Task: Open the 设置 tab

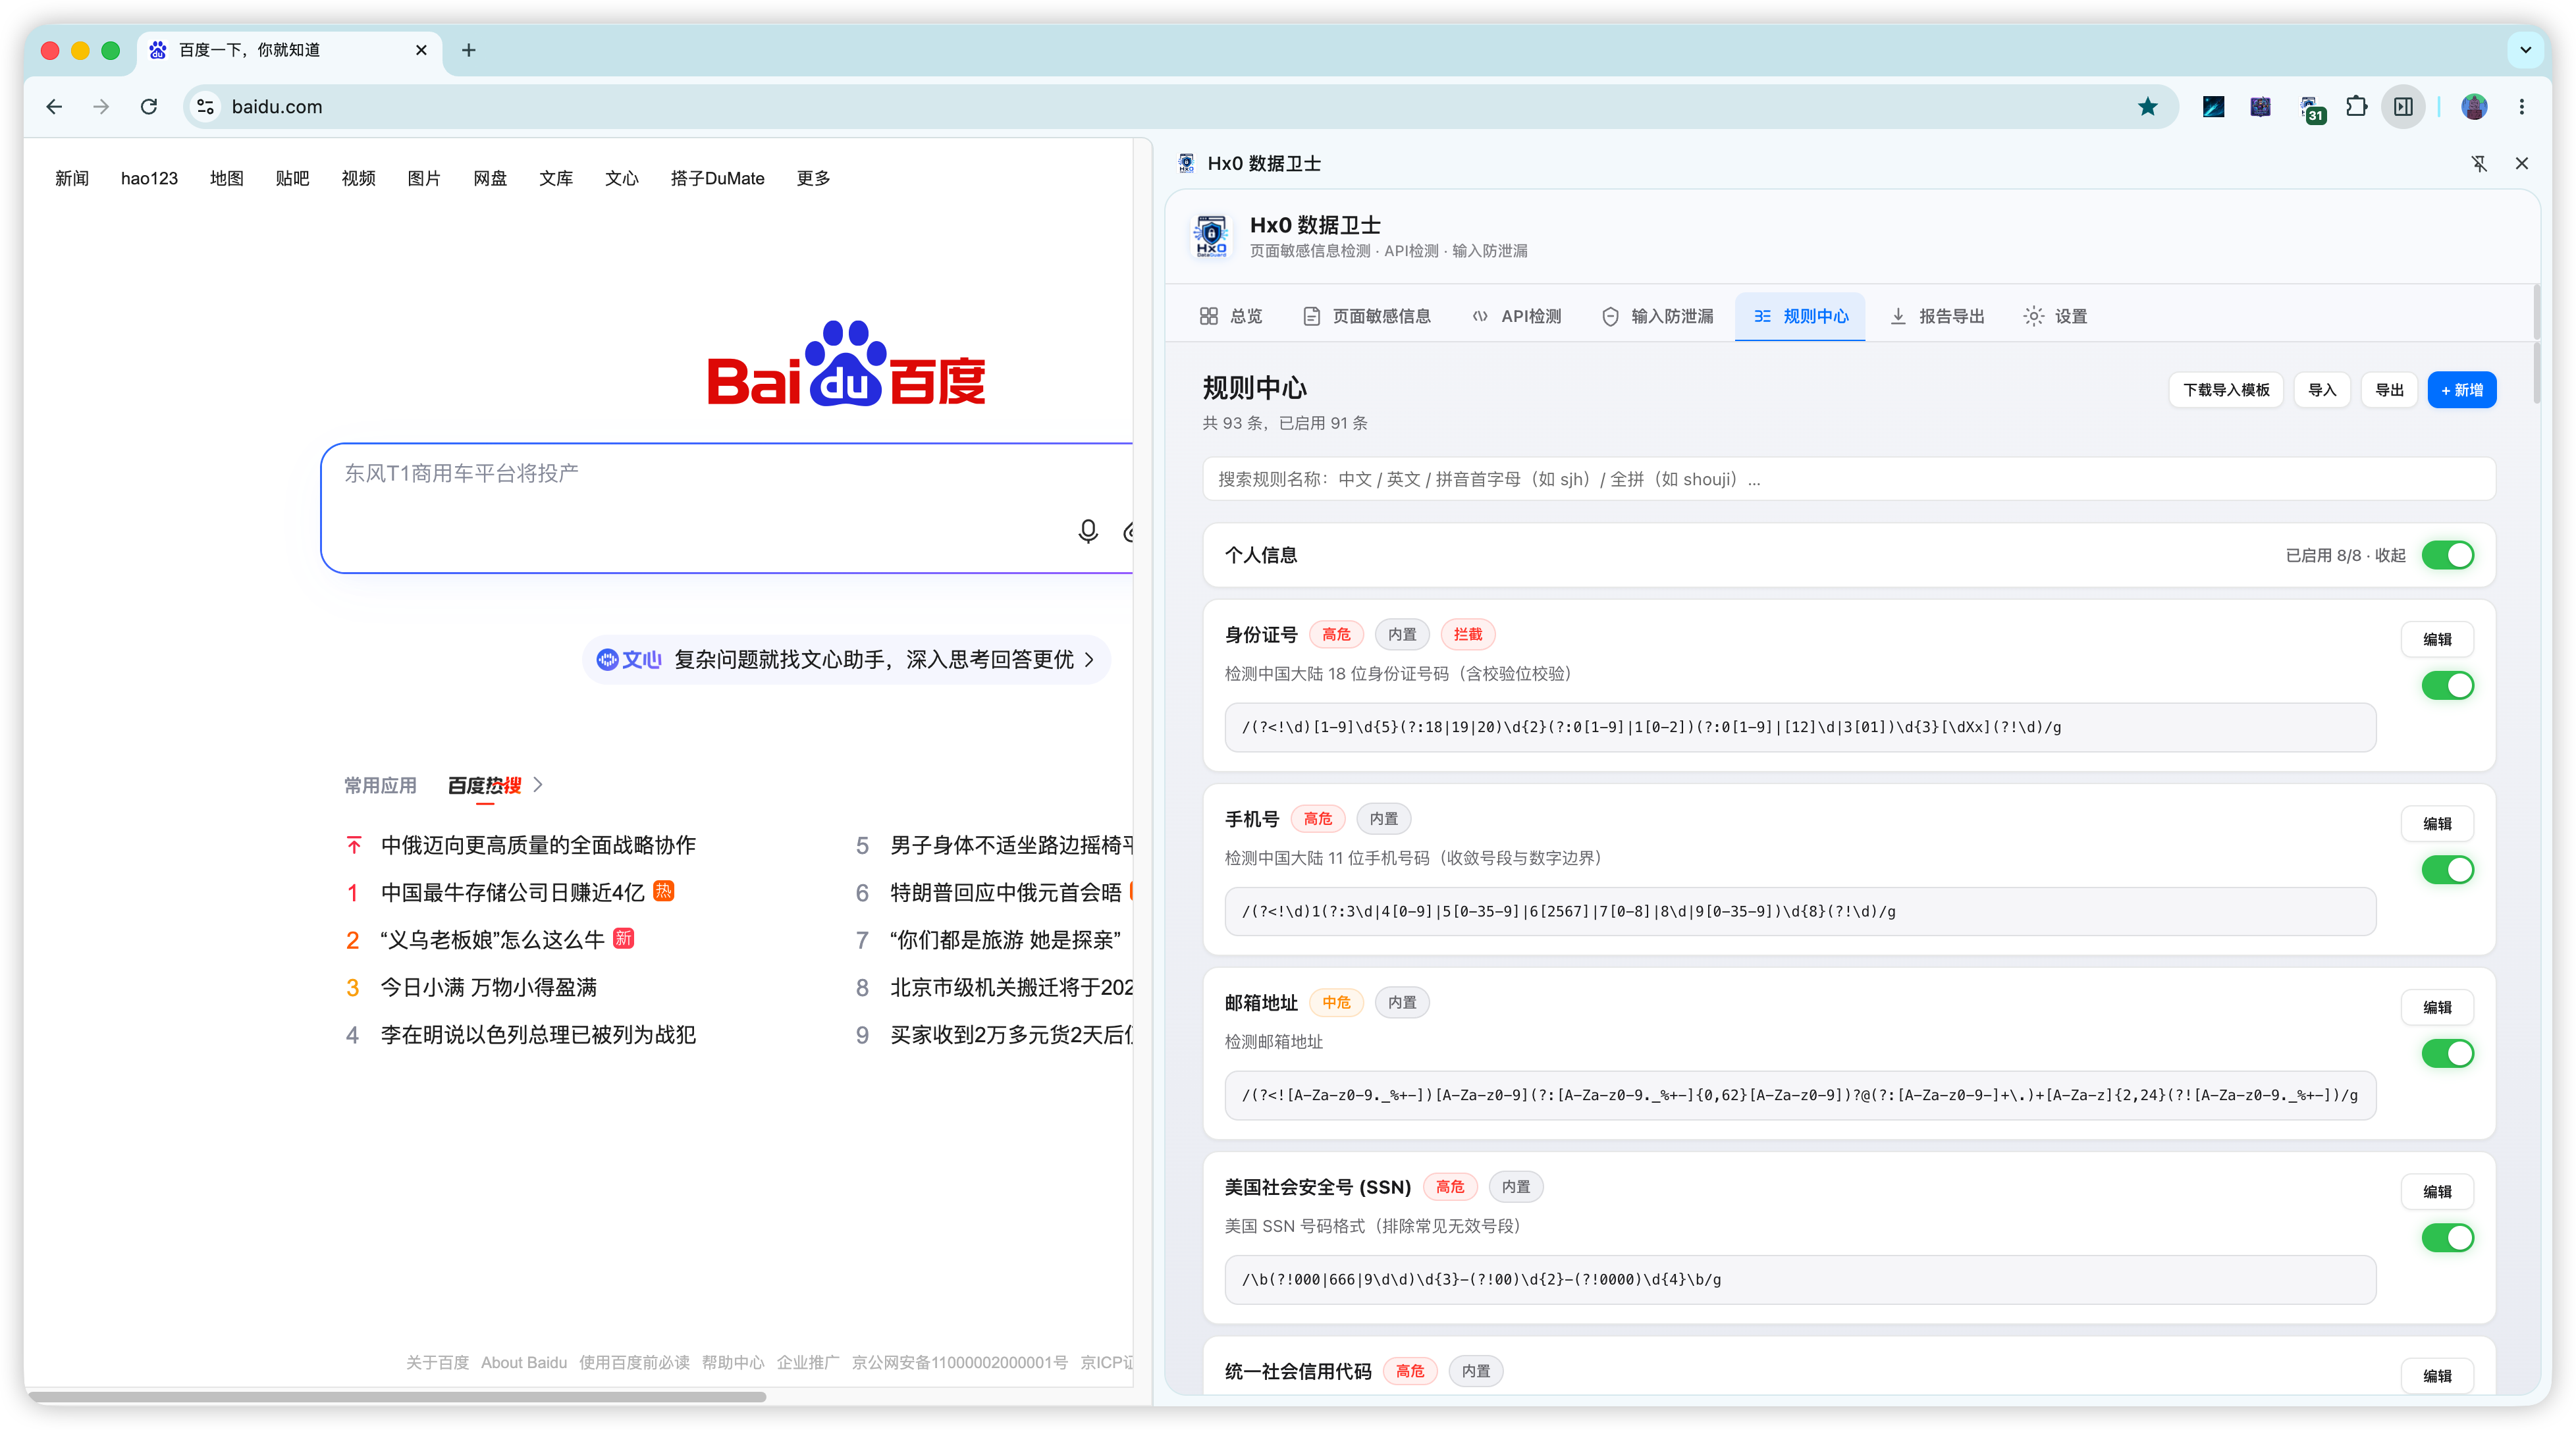Action: [2056, 316]
